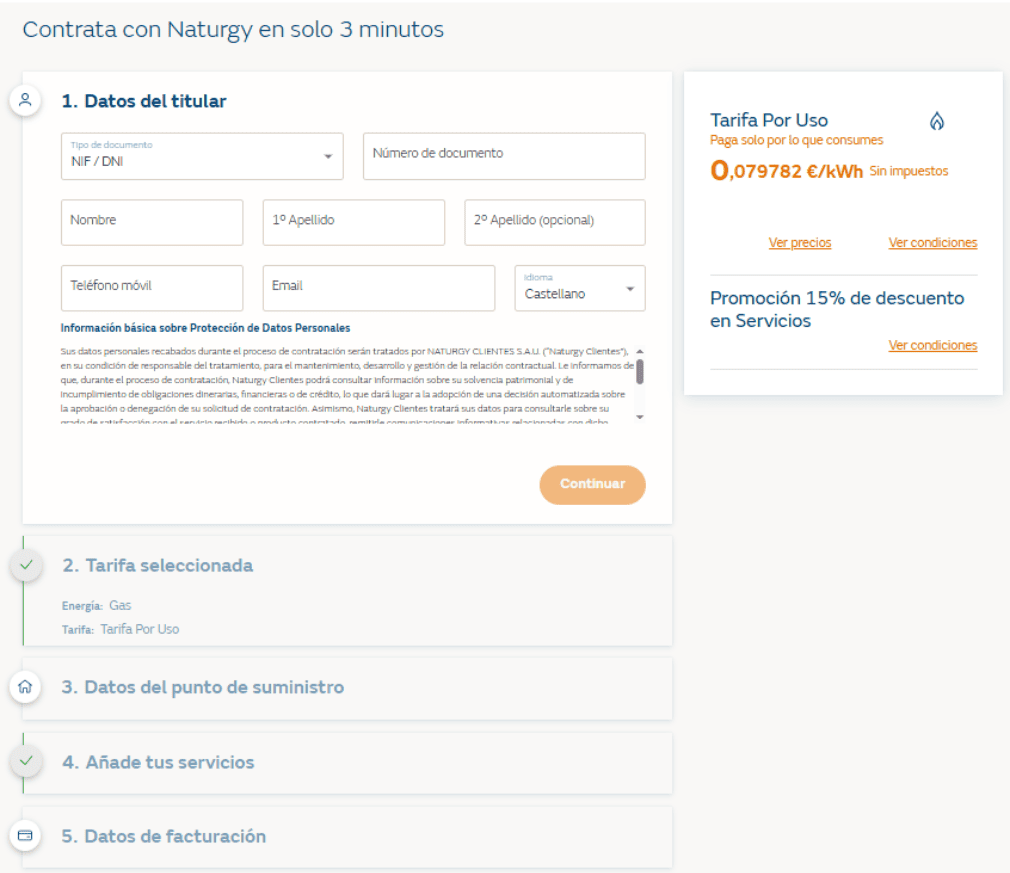Click into the 1º Apellido field

354,222
